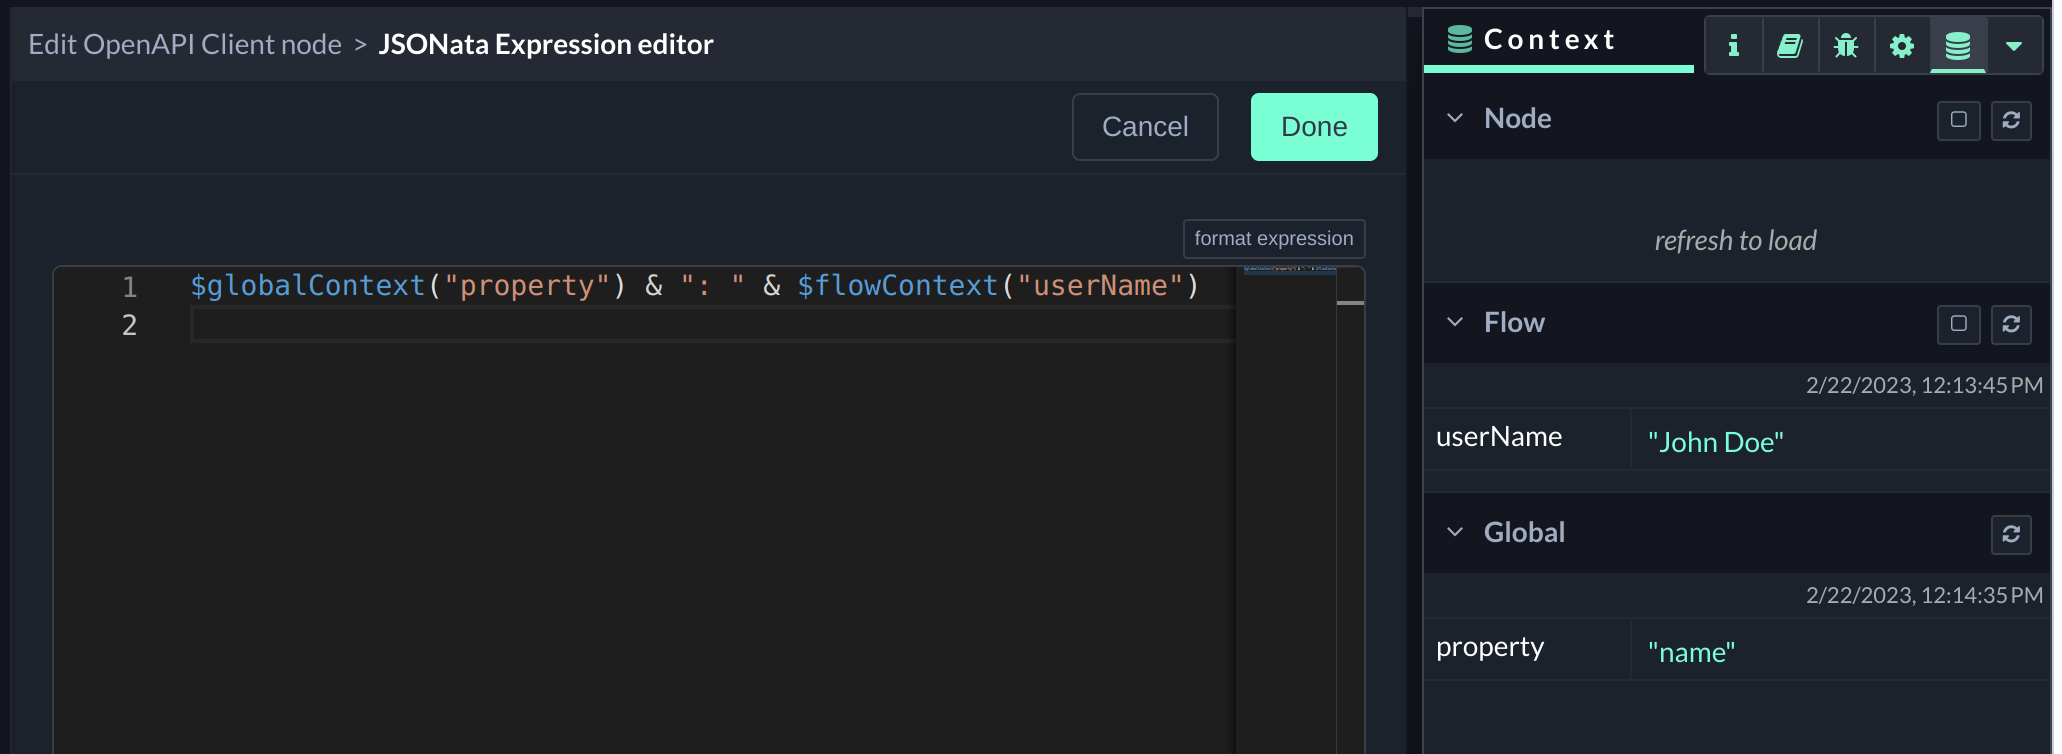Open the configuration gear icon tab
Viewport: 2062px width, 754px height.
pyautogui.click(x=1901, y=45)
